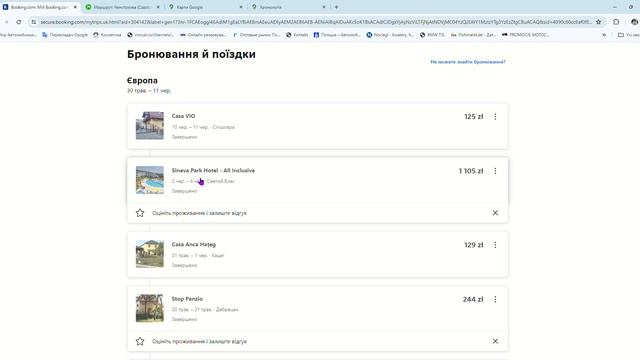Open Casa Anca Hațeg booking title
640x360 pixels.
point(193,244)
